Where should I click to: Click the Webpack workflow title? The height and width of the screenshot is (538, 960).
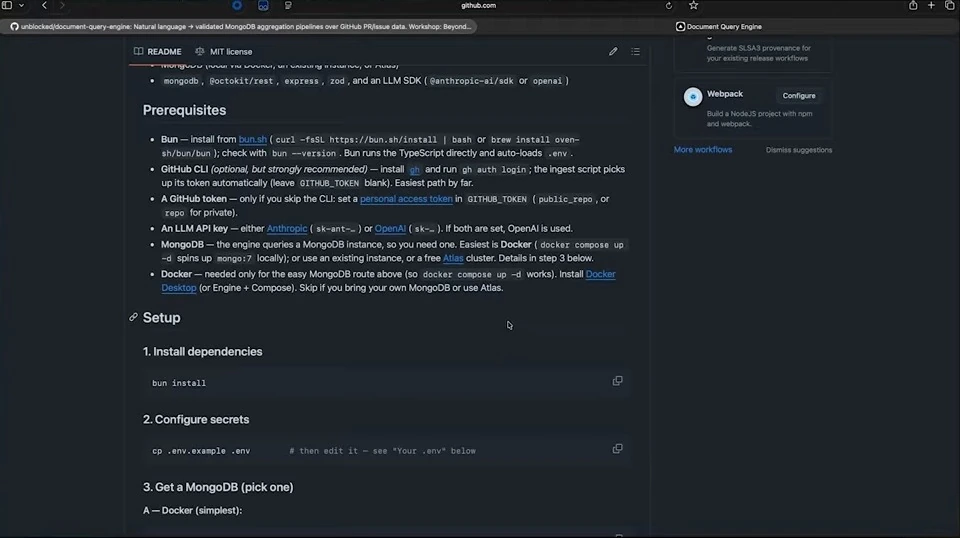click(725, 94)
